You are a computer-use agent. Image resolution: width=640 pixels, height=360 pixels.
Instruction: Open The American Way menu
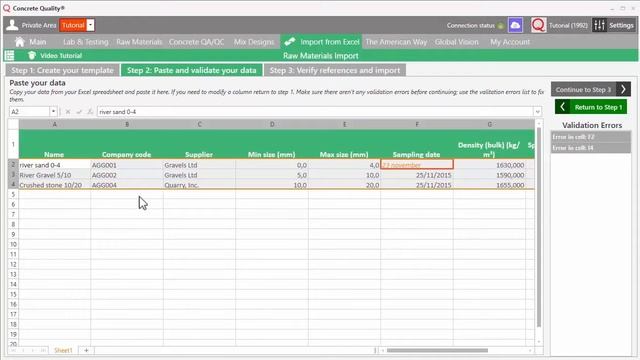click(396, 42)
